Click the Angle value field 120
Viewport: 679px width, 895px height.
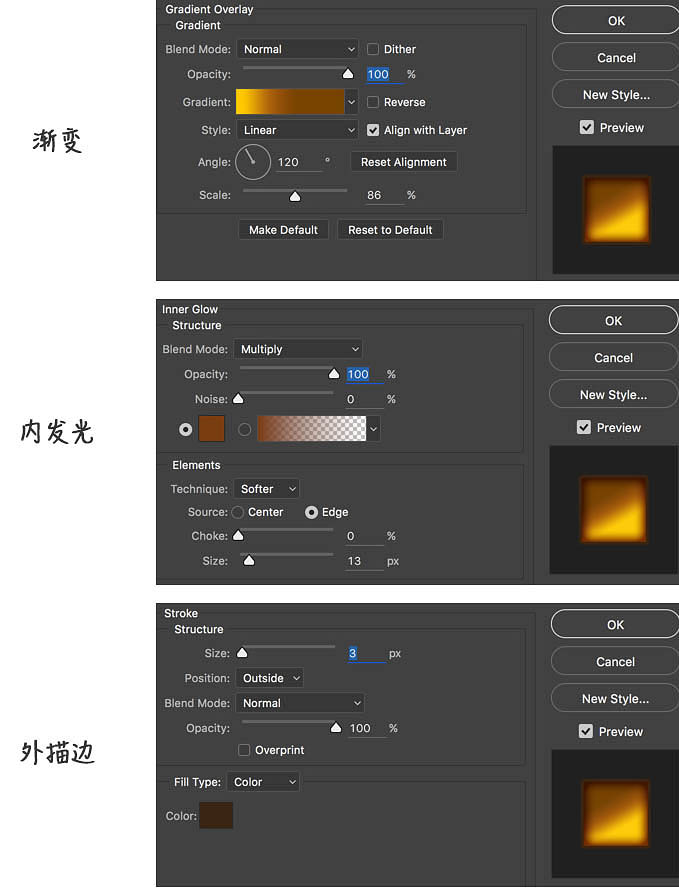[299, 162]
